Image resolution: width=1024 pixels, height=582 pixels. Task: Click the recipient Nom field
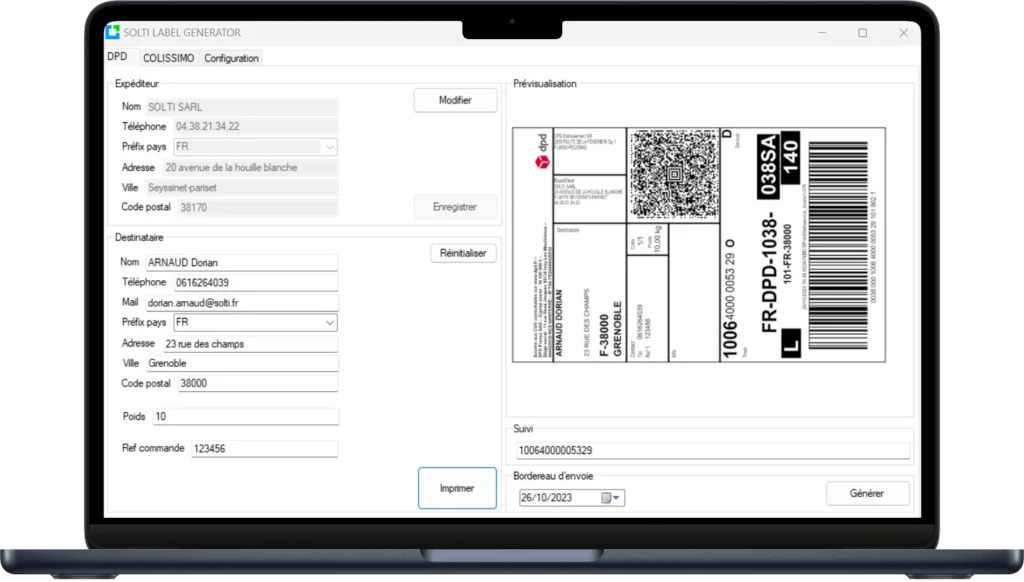pyautogui.click(x=241, y=262)
